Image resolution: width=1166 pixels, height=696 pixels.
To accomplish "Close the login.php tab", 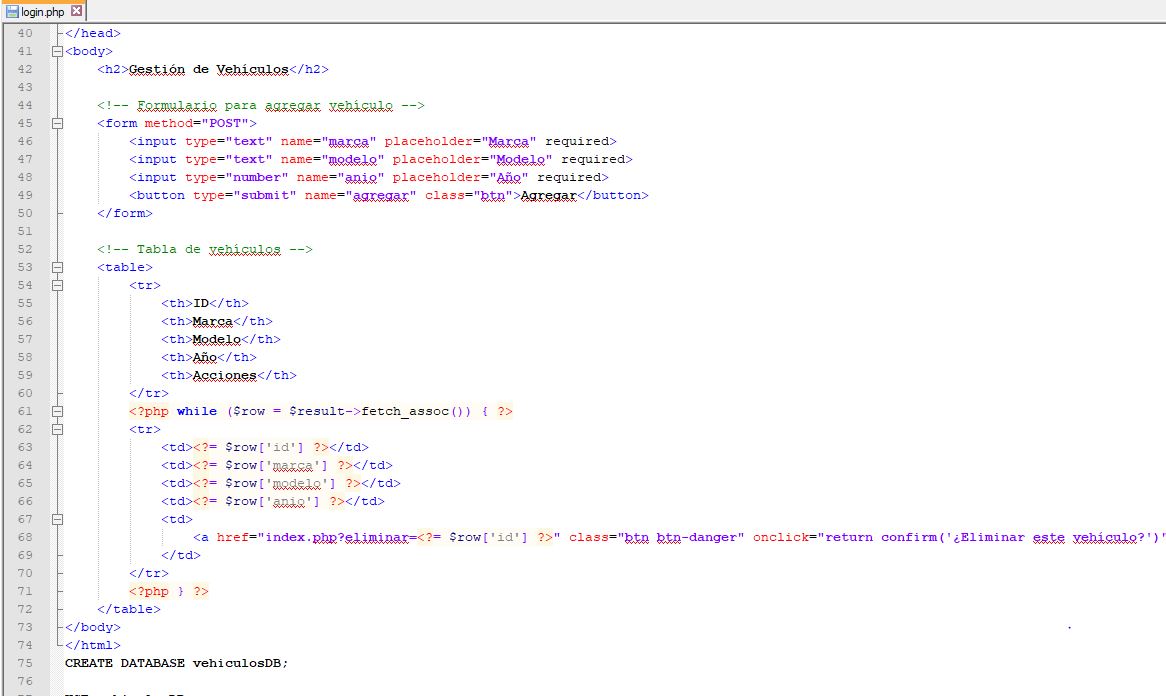I will pos(77,11).
